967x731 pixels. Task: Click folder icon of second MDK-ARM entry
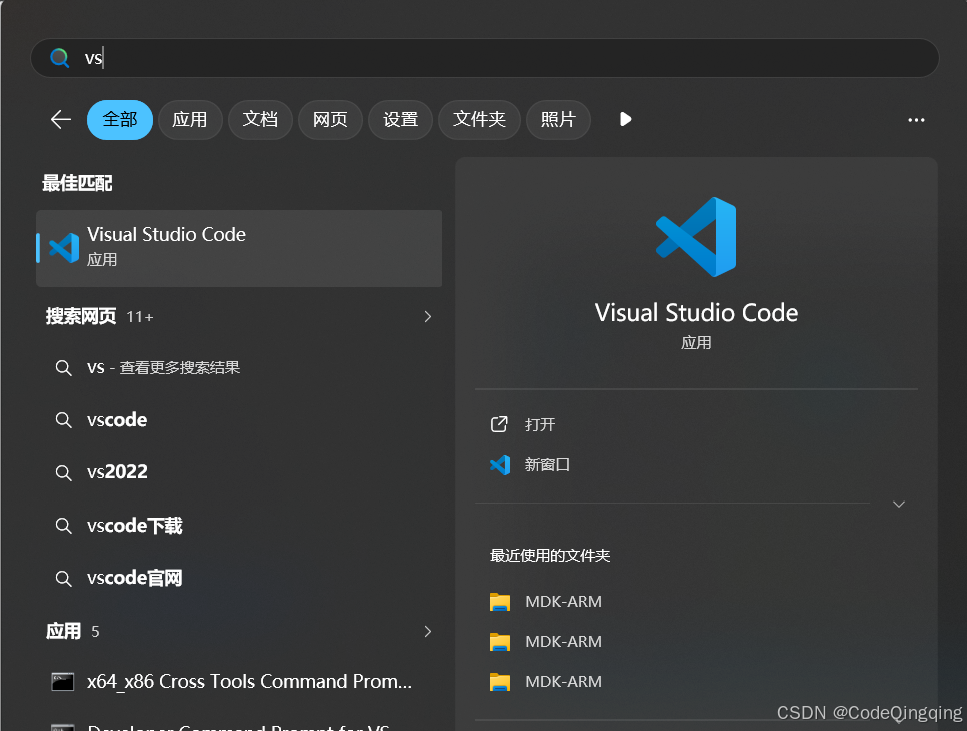(x=500, y=642)
